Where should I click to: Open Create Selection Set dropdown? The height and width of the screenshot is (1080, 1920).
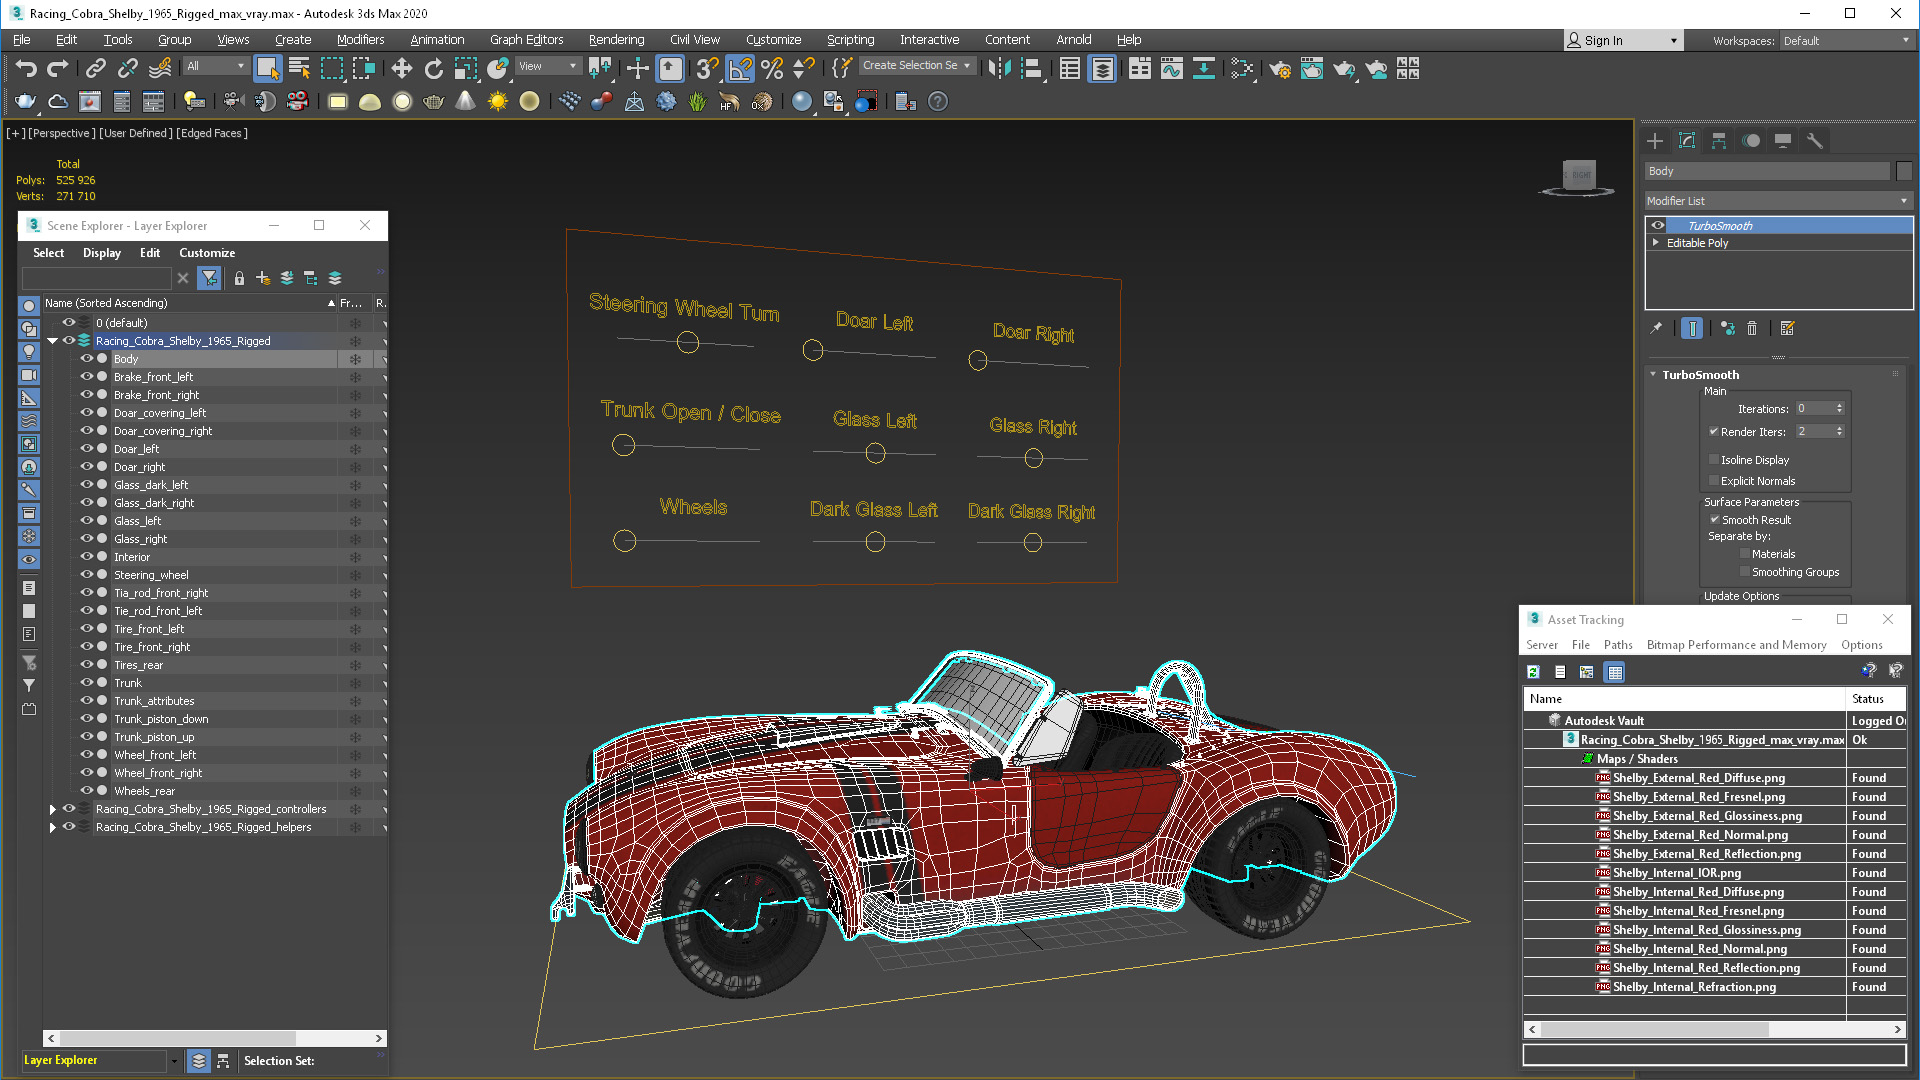coord(917,66)
